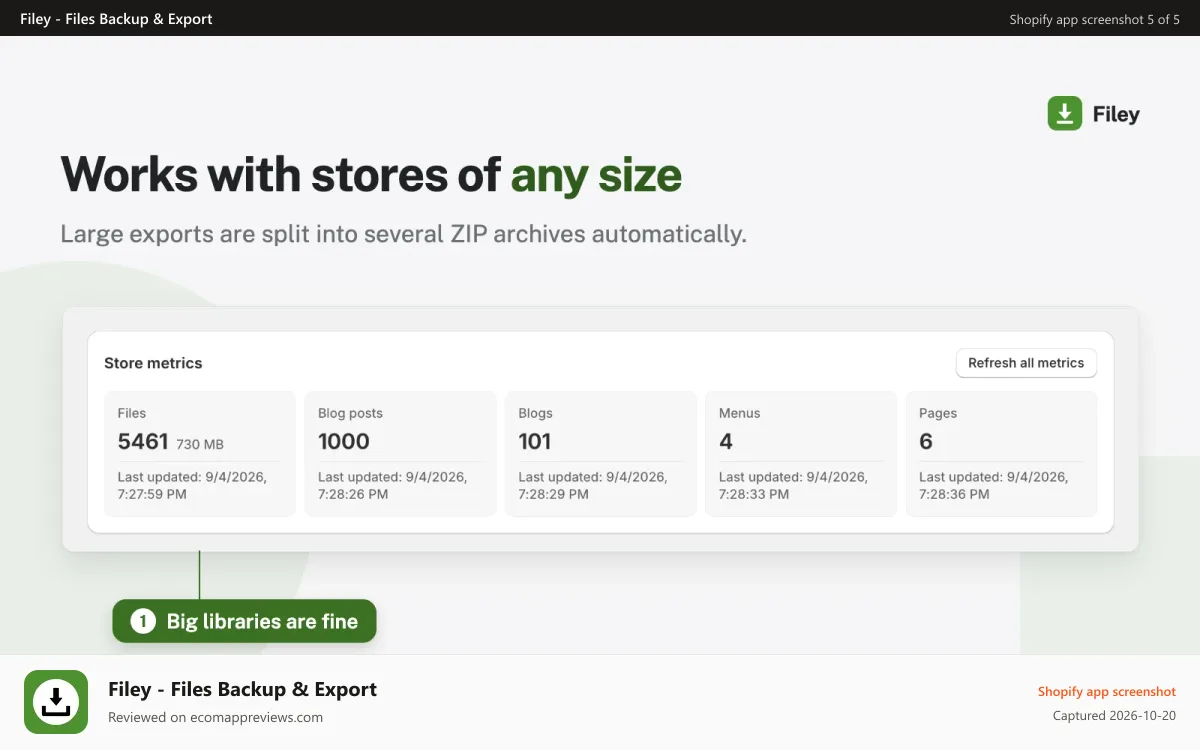The height and width of the screenshot is (750, 1200).
Task: Select the Files metric card
Action: click(200, 454)
